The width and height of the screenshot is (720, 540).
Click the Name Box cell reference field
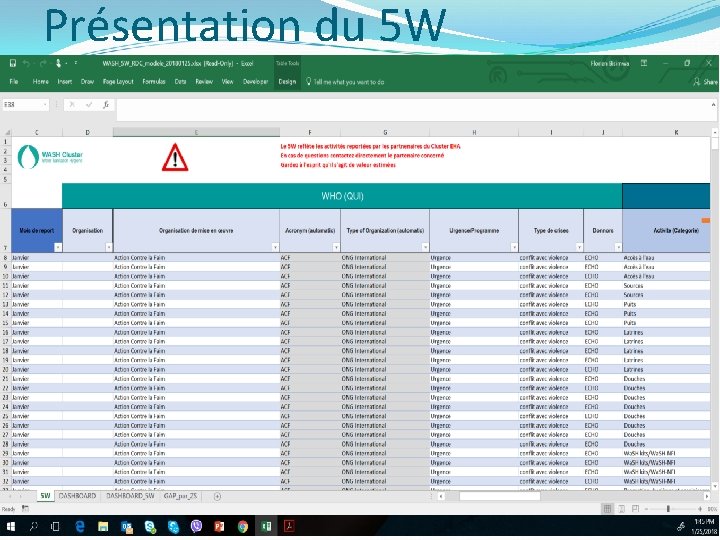pyautogui.click(x=22, y=105)
